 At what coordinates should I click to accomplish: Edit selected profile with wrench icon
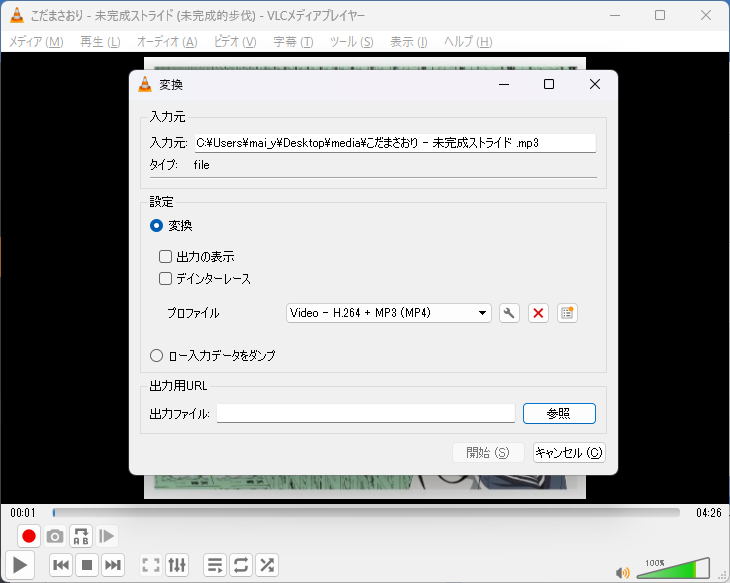(x=509, y=313)
